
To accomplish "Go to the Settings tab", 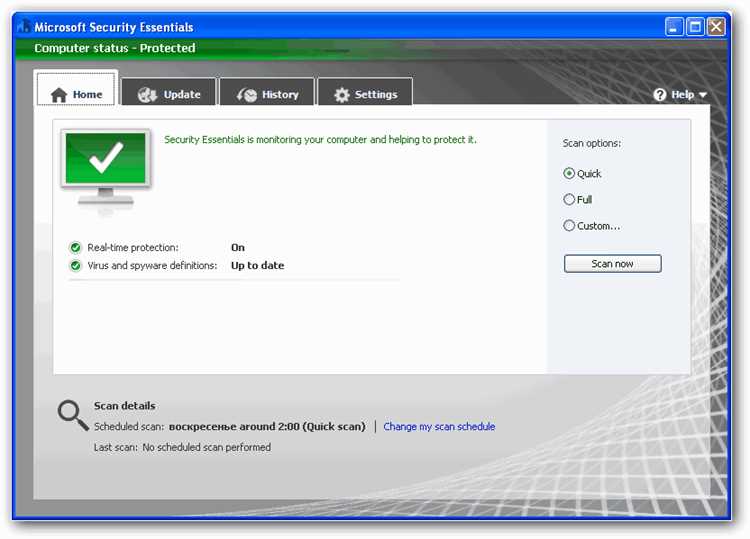I will click(365, 91).
